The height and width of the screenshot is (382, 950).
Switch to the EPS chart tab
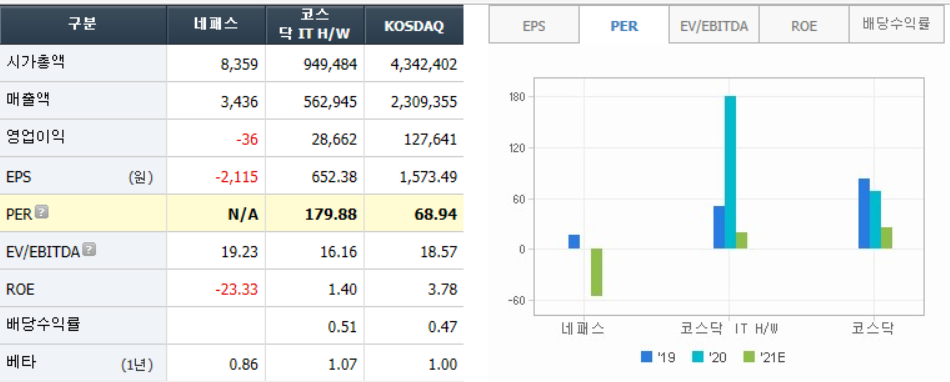coord(534,26)
